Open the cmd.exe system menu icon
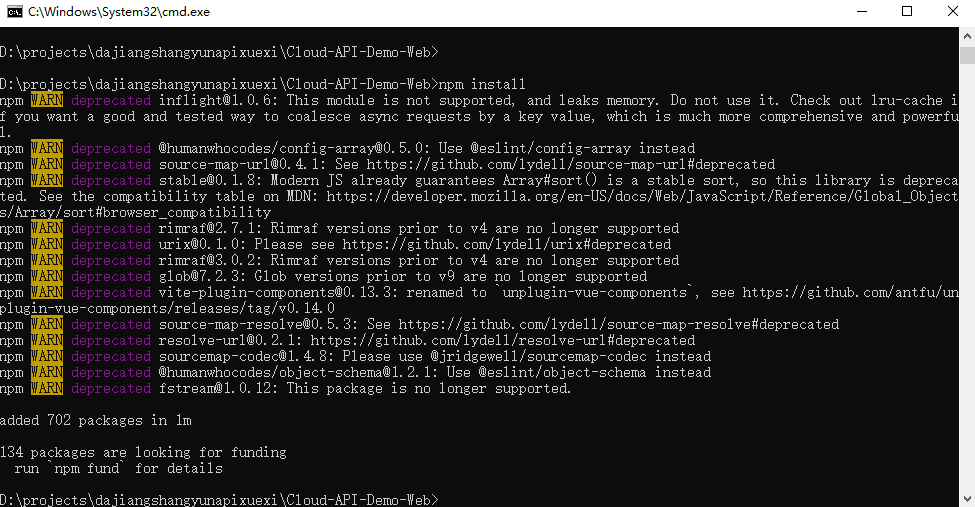The width and height of the screenshot is (975, 507). (x=14, y=12)
